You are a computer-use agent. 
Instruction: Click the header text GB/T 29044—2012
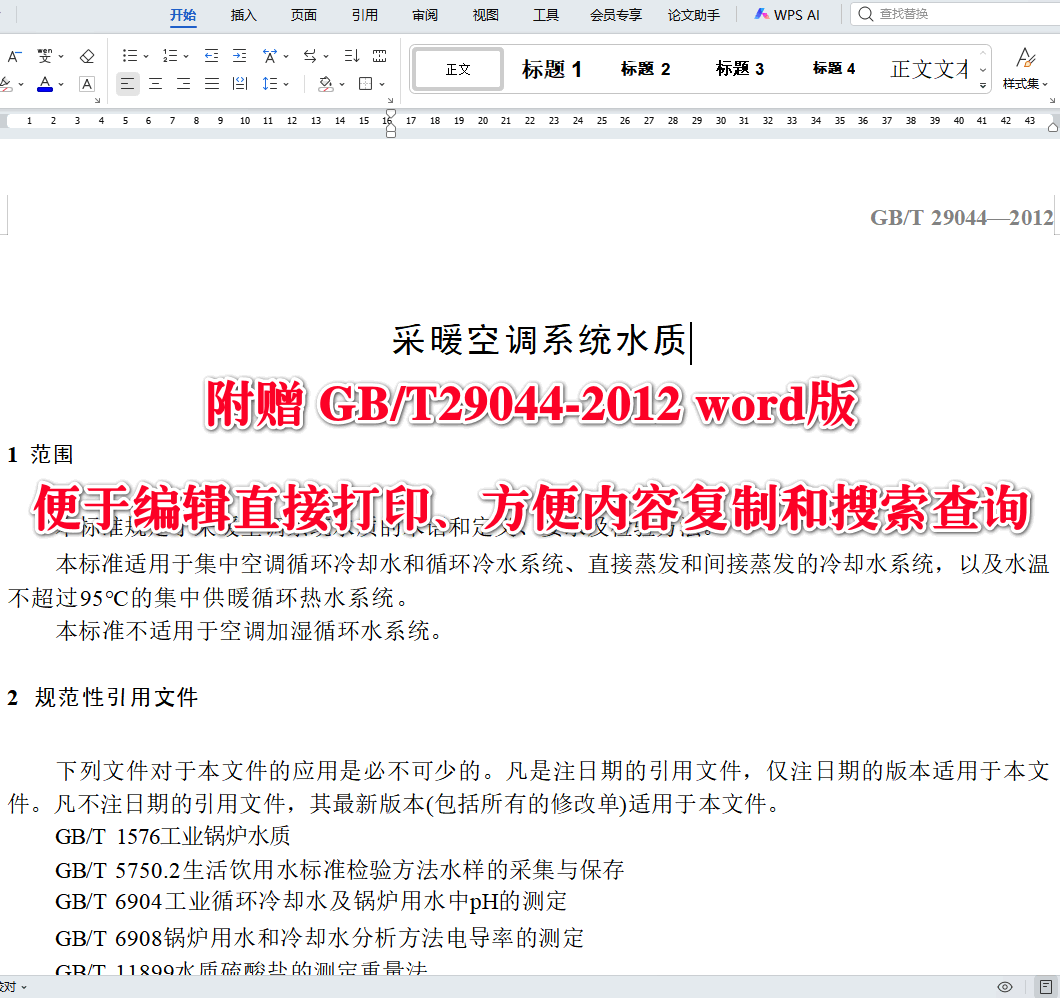[x=961, y=218]
